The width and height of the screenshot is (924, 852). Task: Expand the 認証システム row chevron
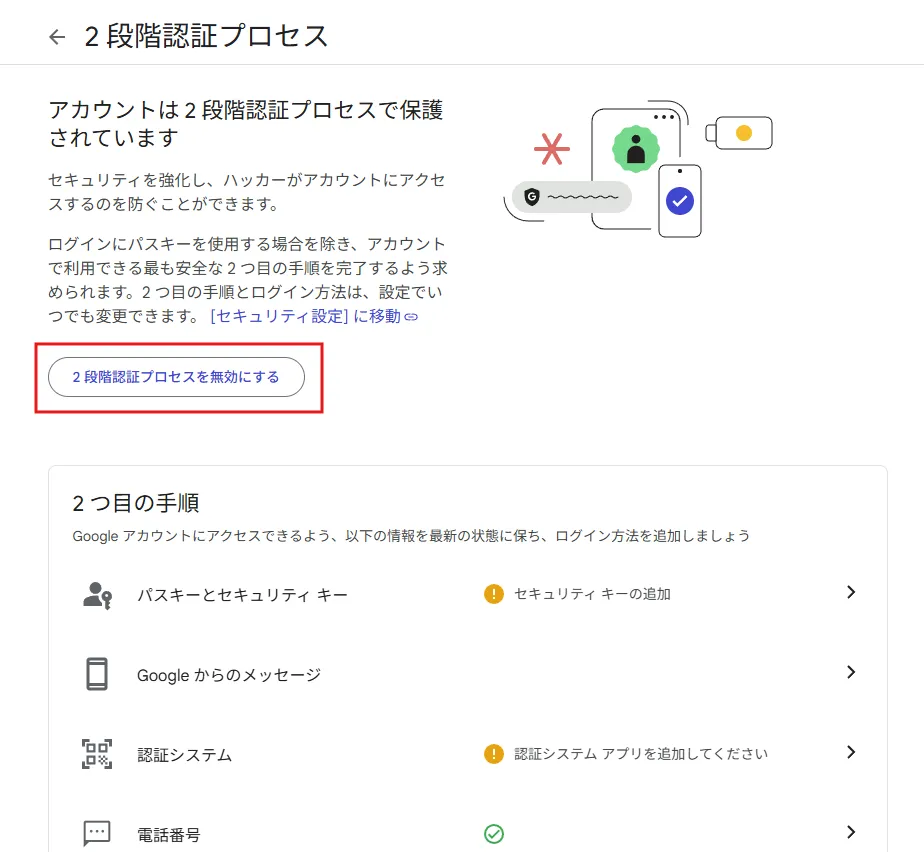pyautogui.click(x=851, y=752)
